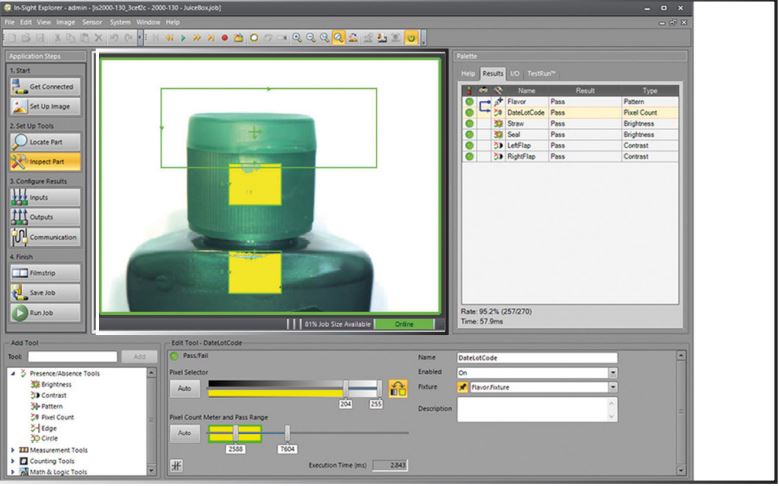
Task: Toggle the yellow Online power button in toolbar
Action: pos(411,38)
